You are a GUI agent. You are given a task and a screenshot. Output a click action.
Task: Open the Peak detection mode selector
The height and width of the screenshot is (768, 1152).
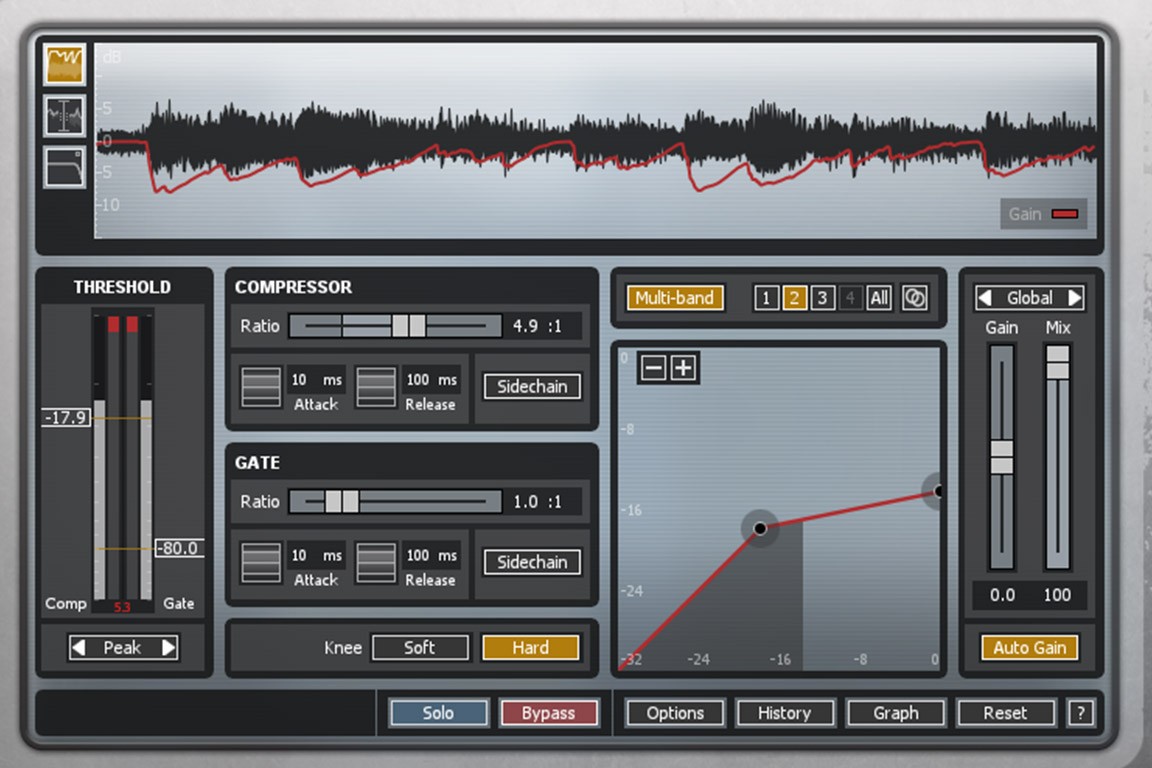123,647
